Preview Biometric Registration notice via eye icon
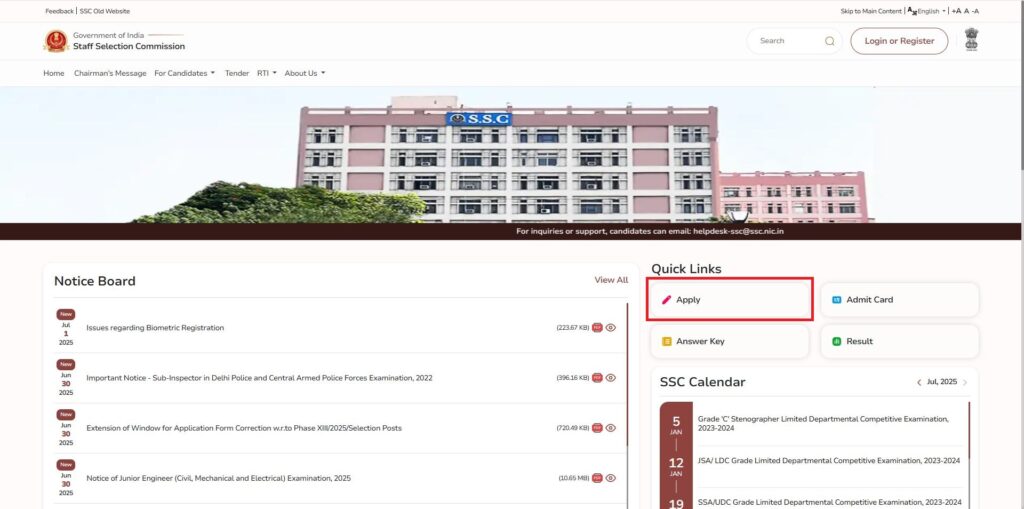This screenshot has width=1024, height=509. [x=610, y=327]
